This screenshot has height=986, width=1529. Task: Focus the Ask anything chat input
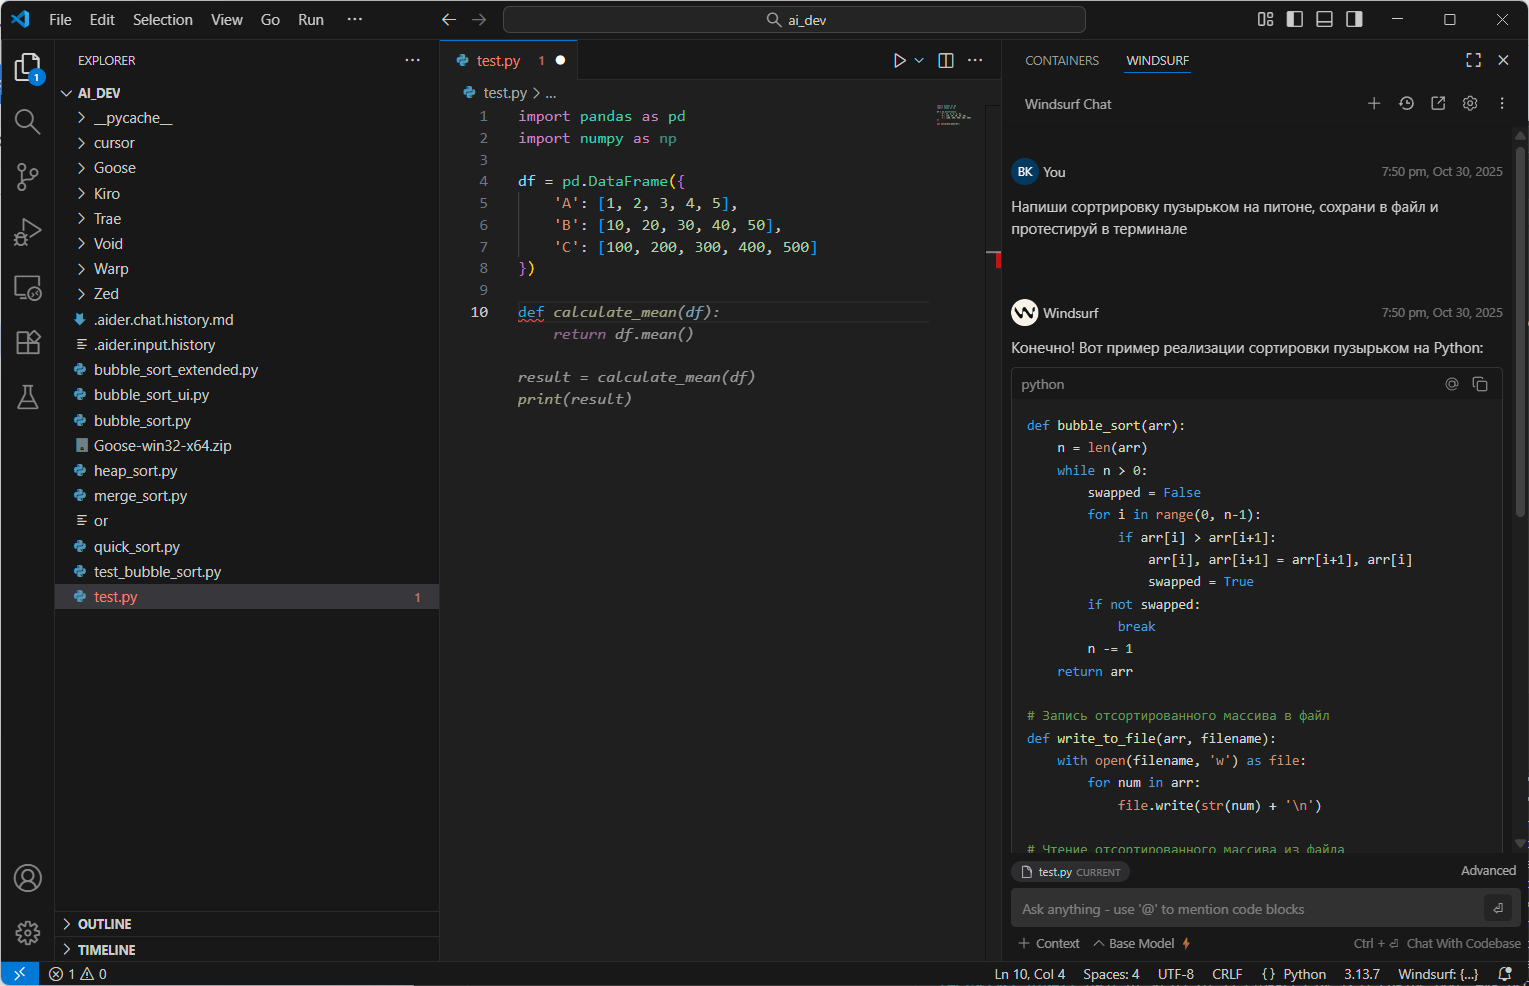tap(1245, 909)
